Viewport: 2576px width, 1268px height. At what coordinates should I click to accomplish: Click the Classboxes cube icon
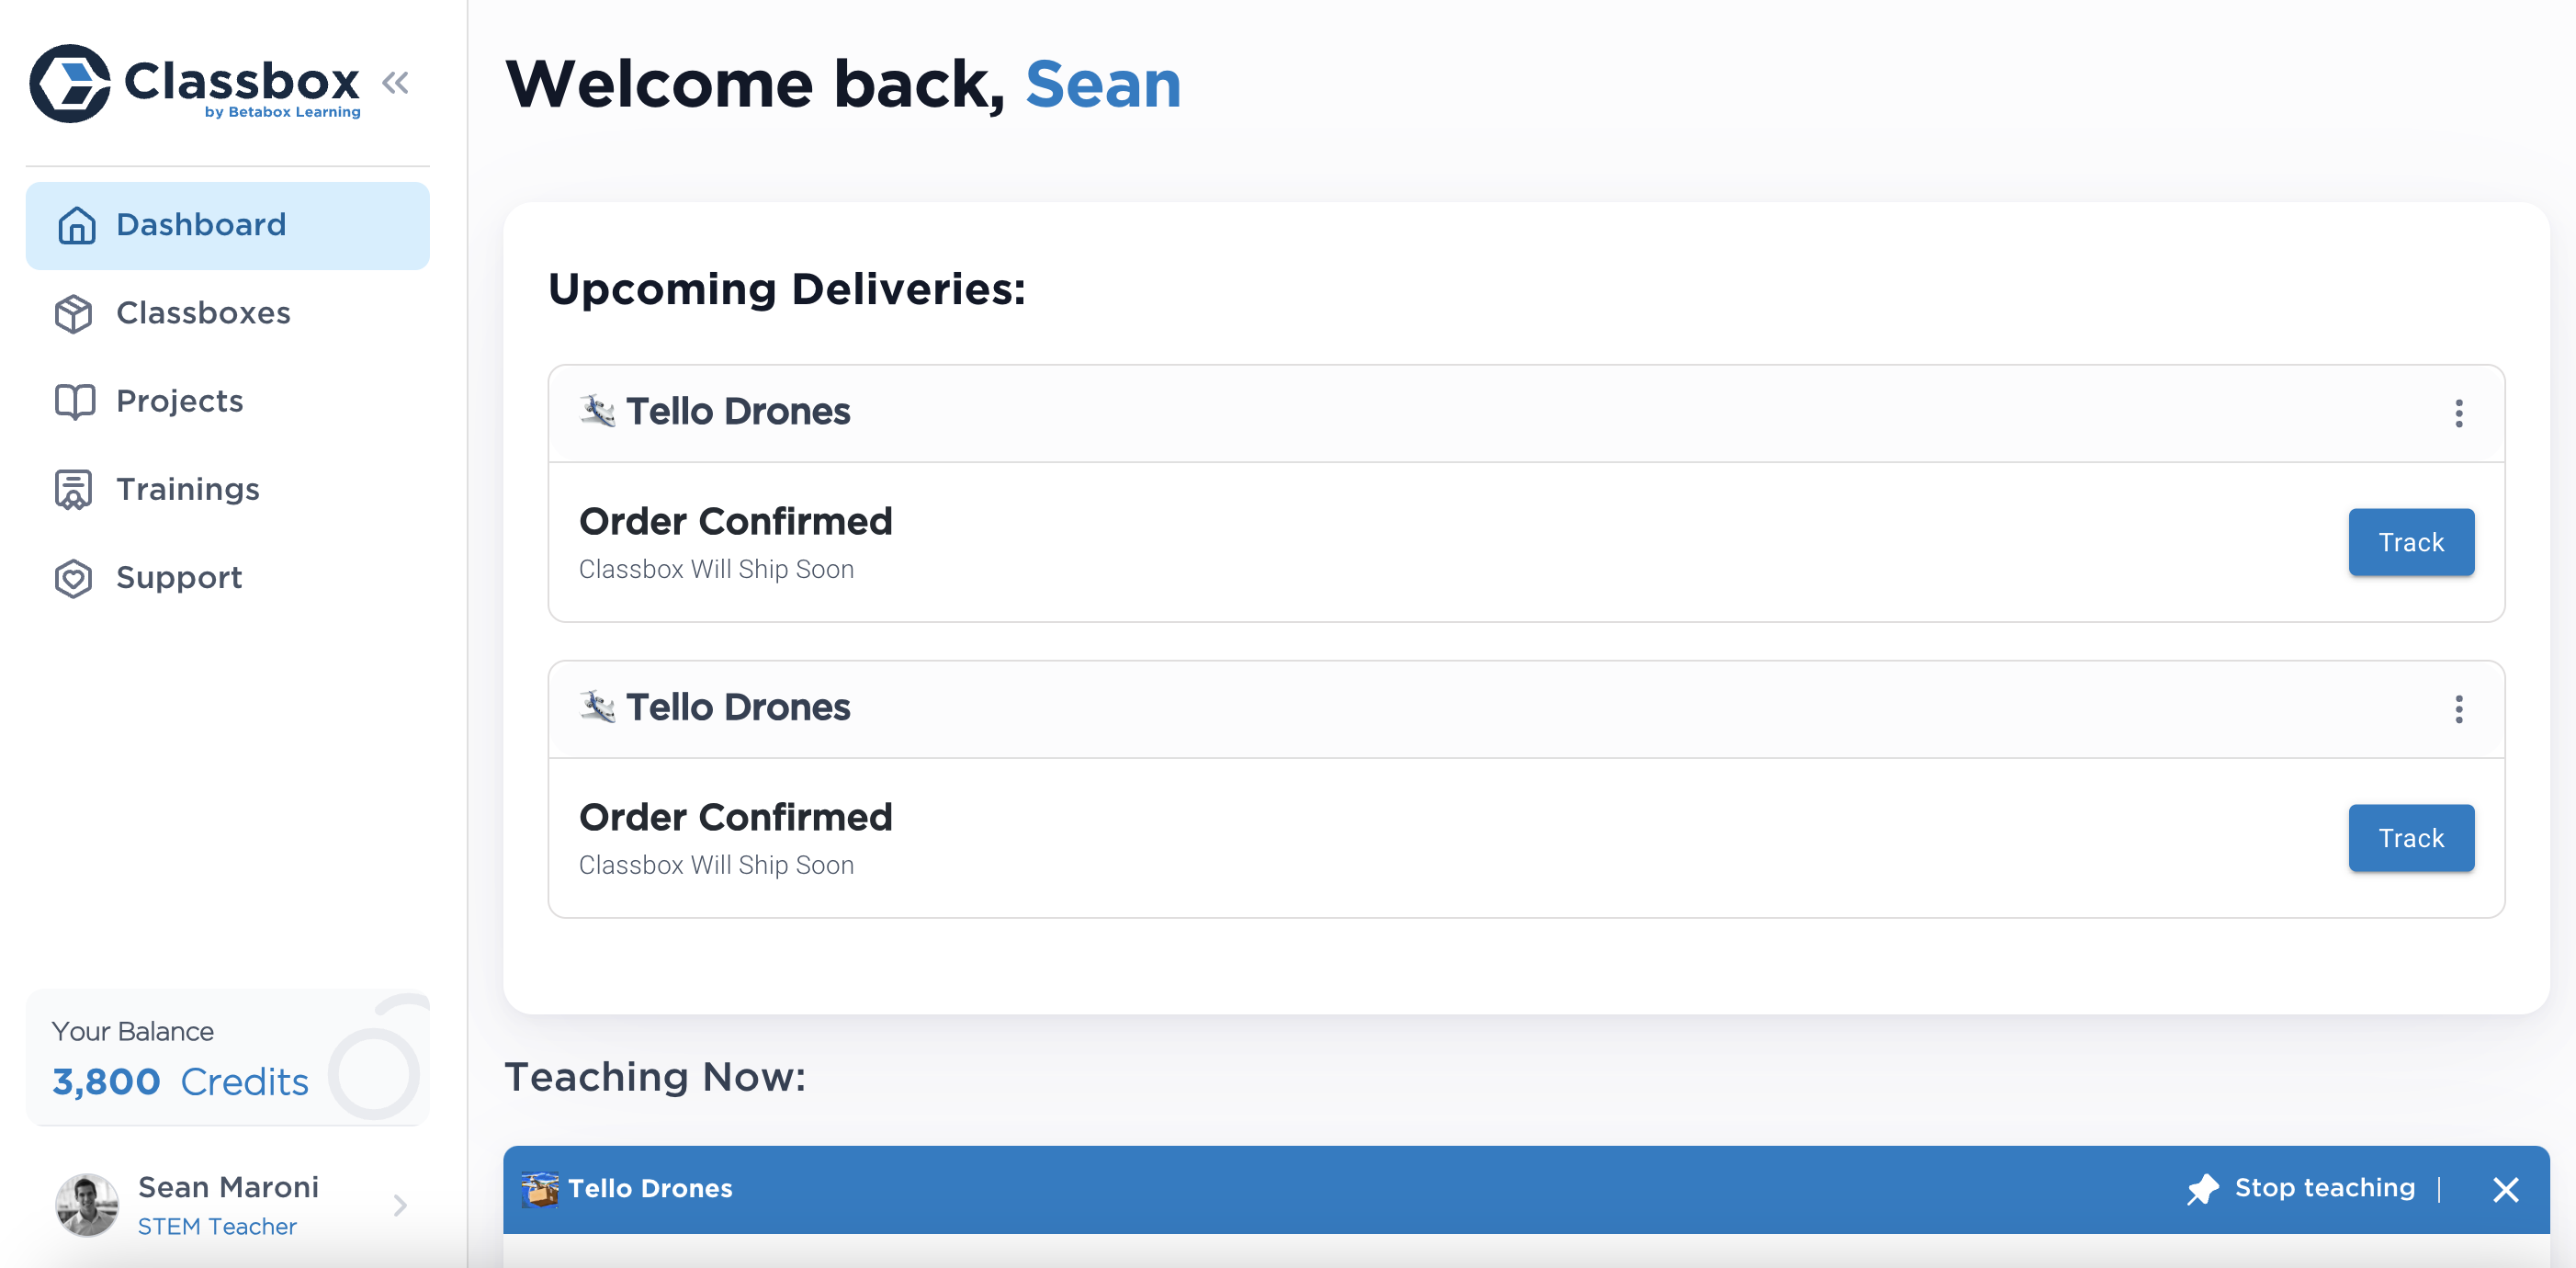pyautogui.click(x=74, y=314)
